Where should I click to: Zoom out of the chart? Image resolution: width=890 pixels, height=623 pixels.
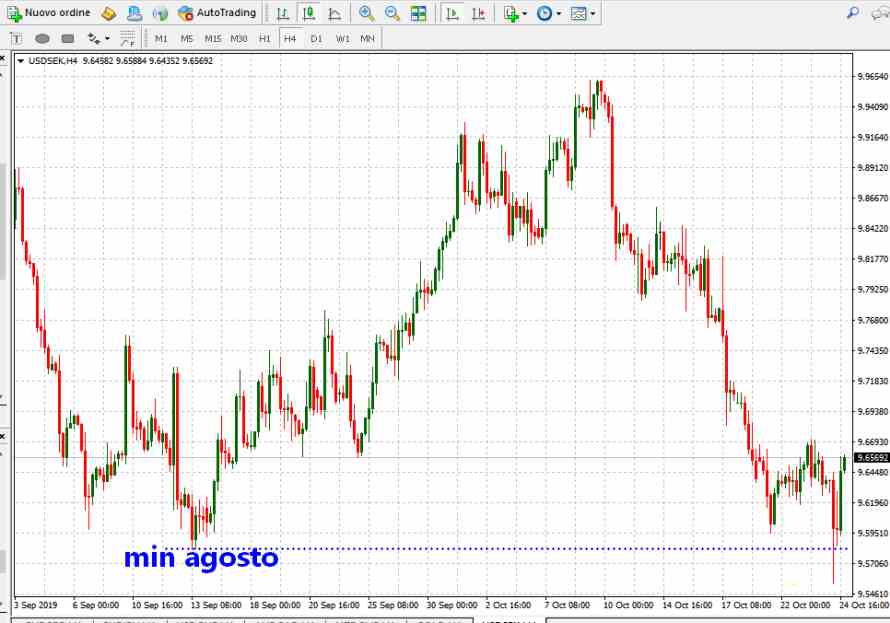point(392,13)
